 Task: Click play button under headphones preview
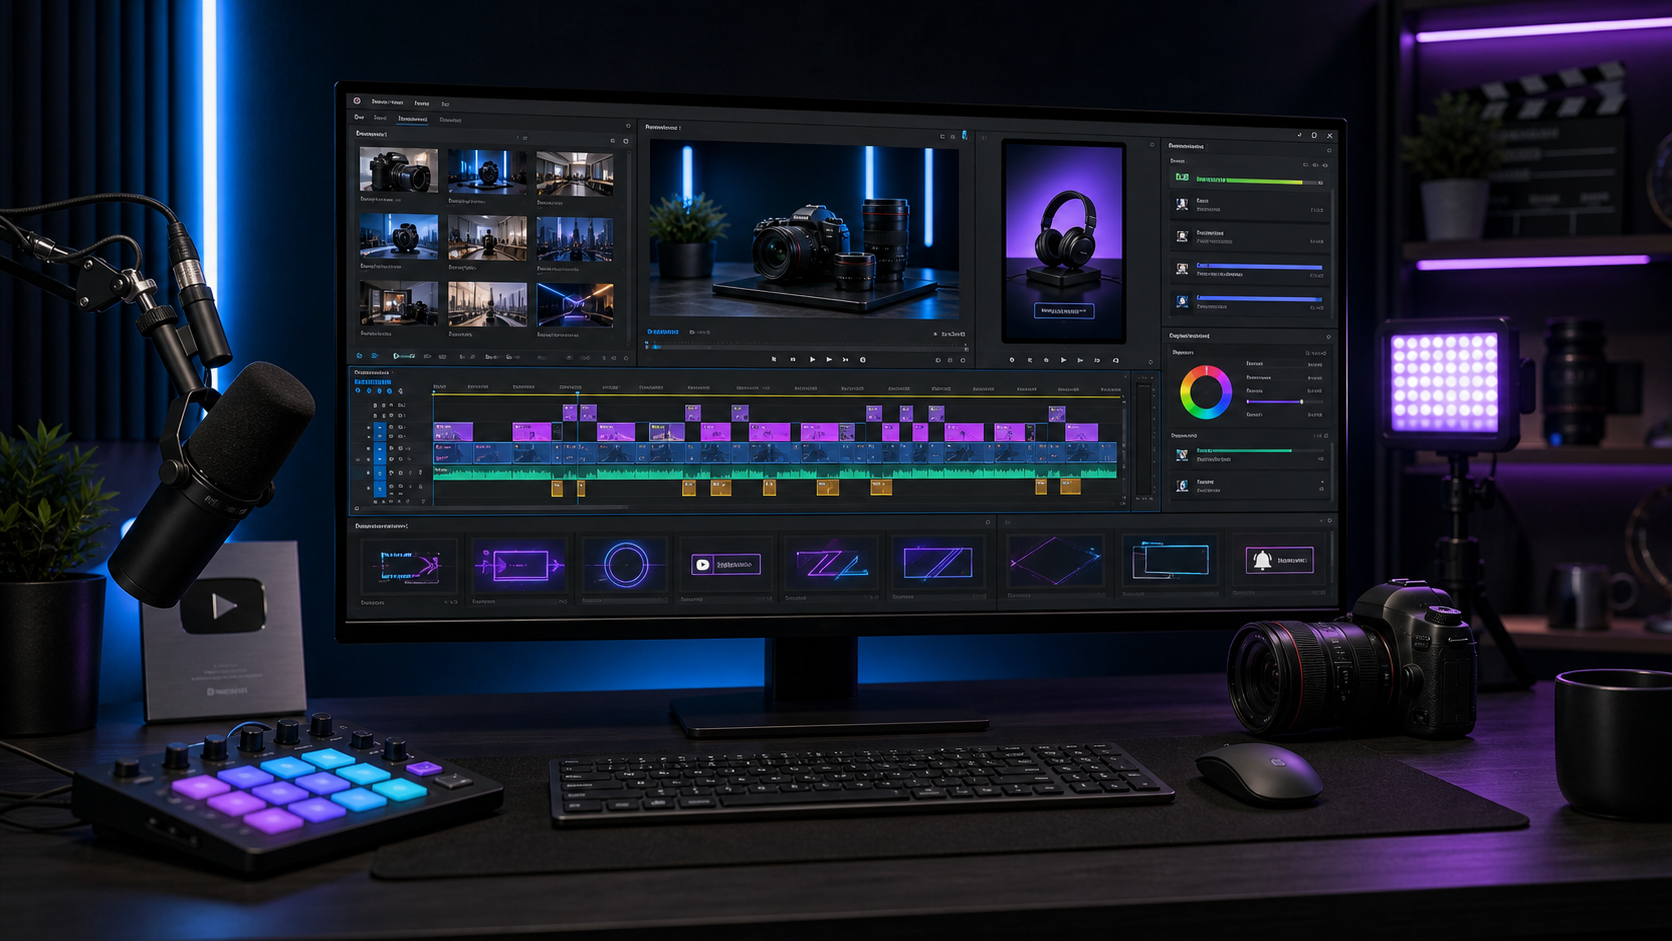1063,360
